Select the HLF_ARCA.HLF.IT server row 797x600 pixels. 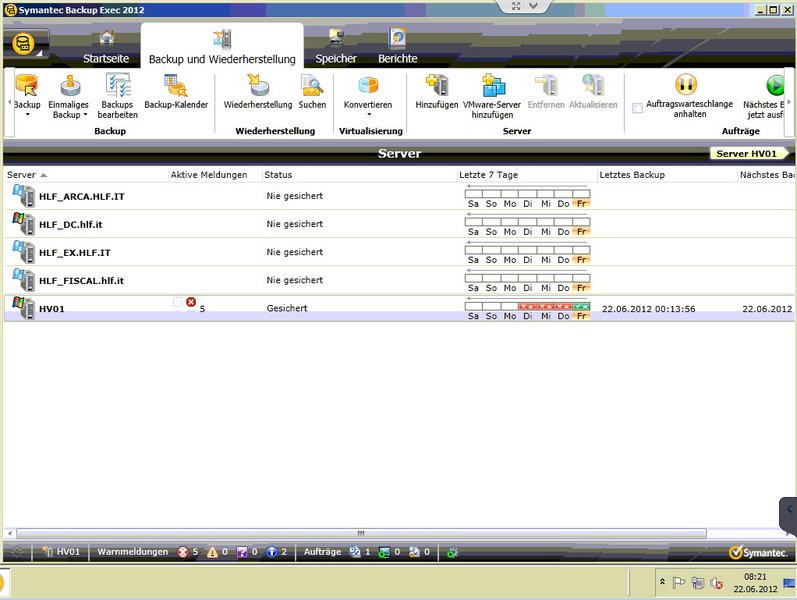(x=399, y=196)
